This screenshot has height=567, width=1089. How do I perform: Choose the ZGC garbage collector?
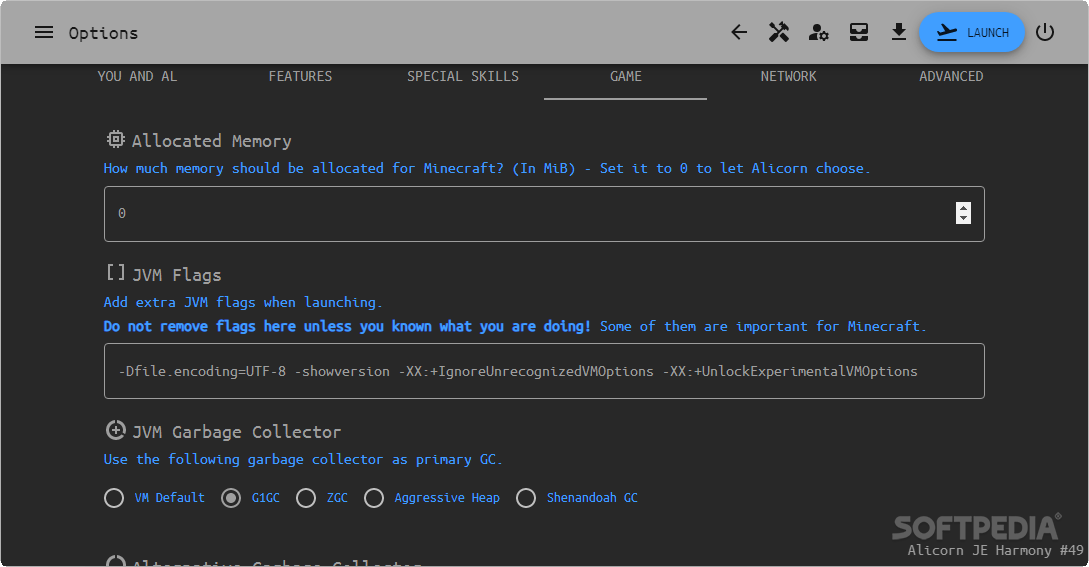click(x=306, y=498)
